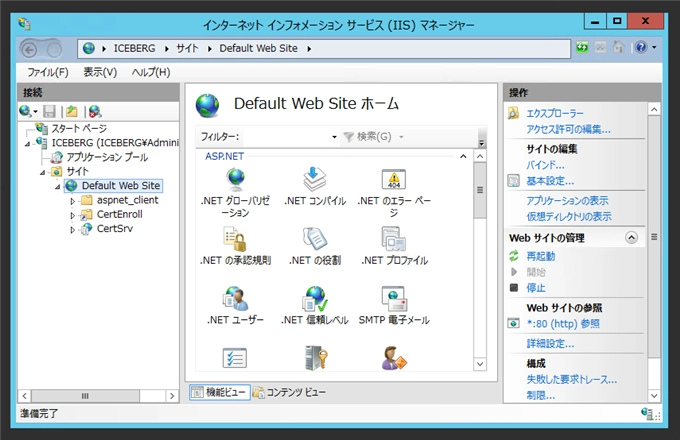
Task: Open .NET コンパイル feature icon
Action: point(314,179)
